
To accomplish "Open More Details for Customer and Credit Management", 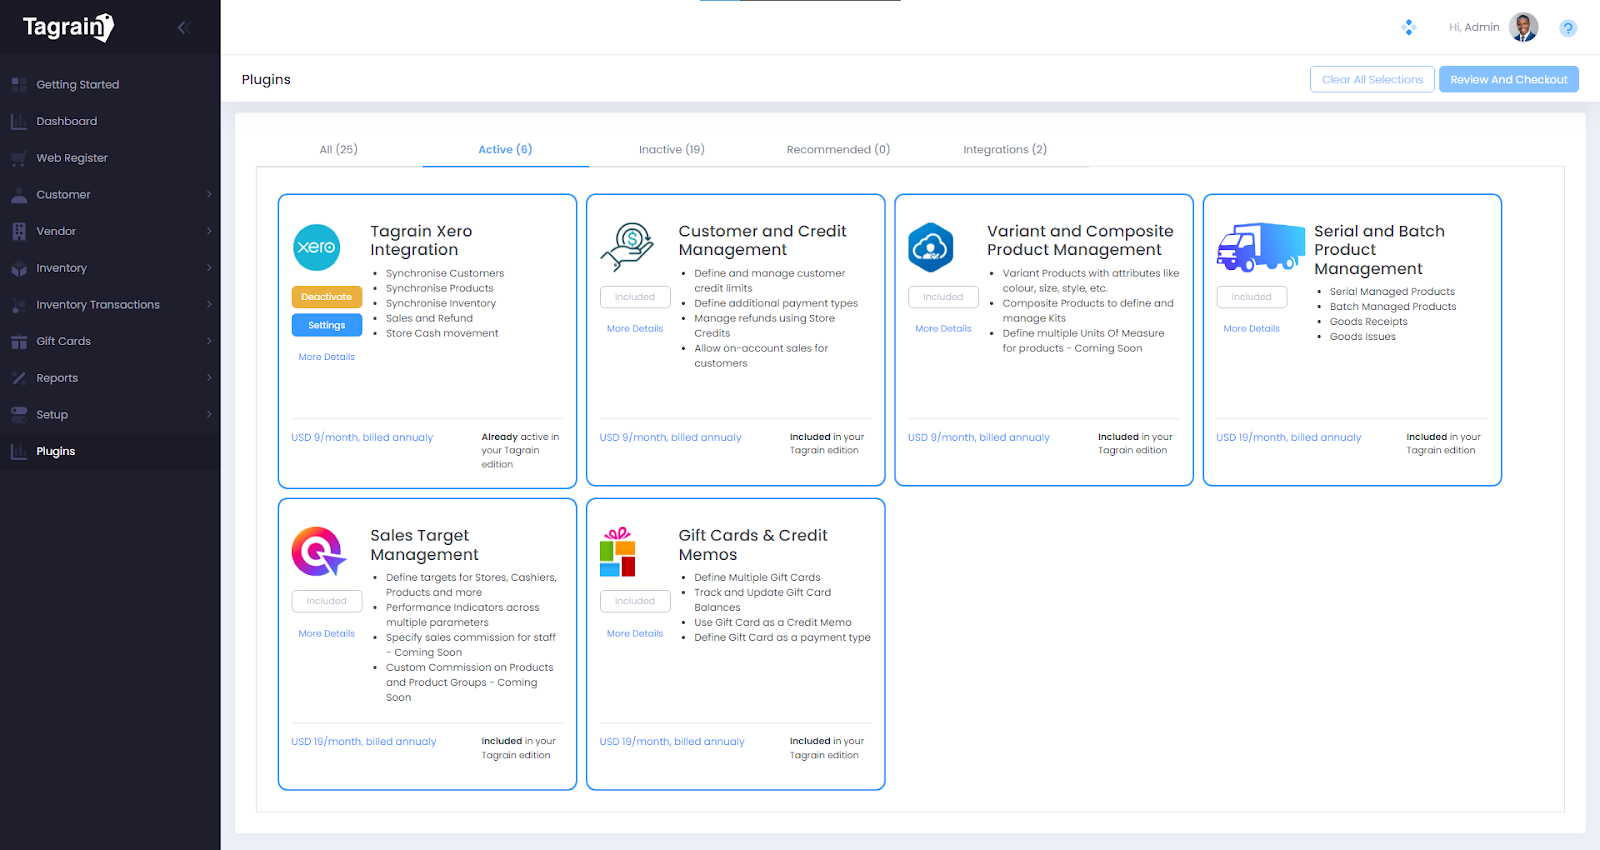I will tap(635, 329).
